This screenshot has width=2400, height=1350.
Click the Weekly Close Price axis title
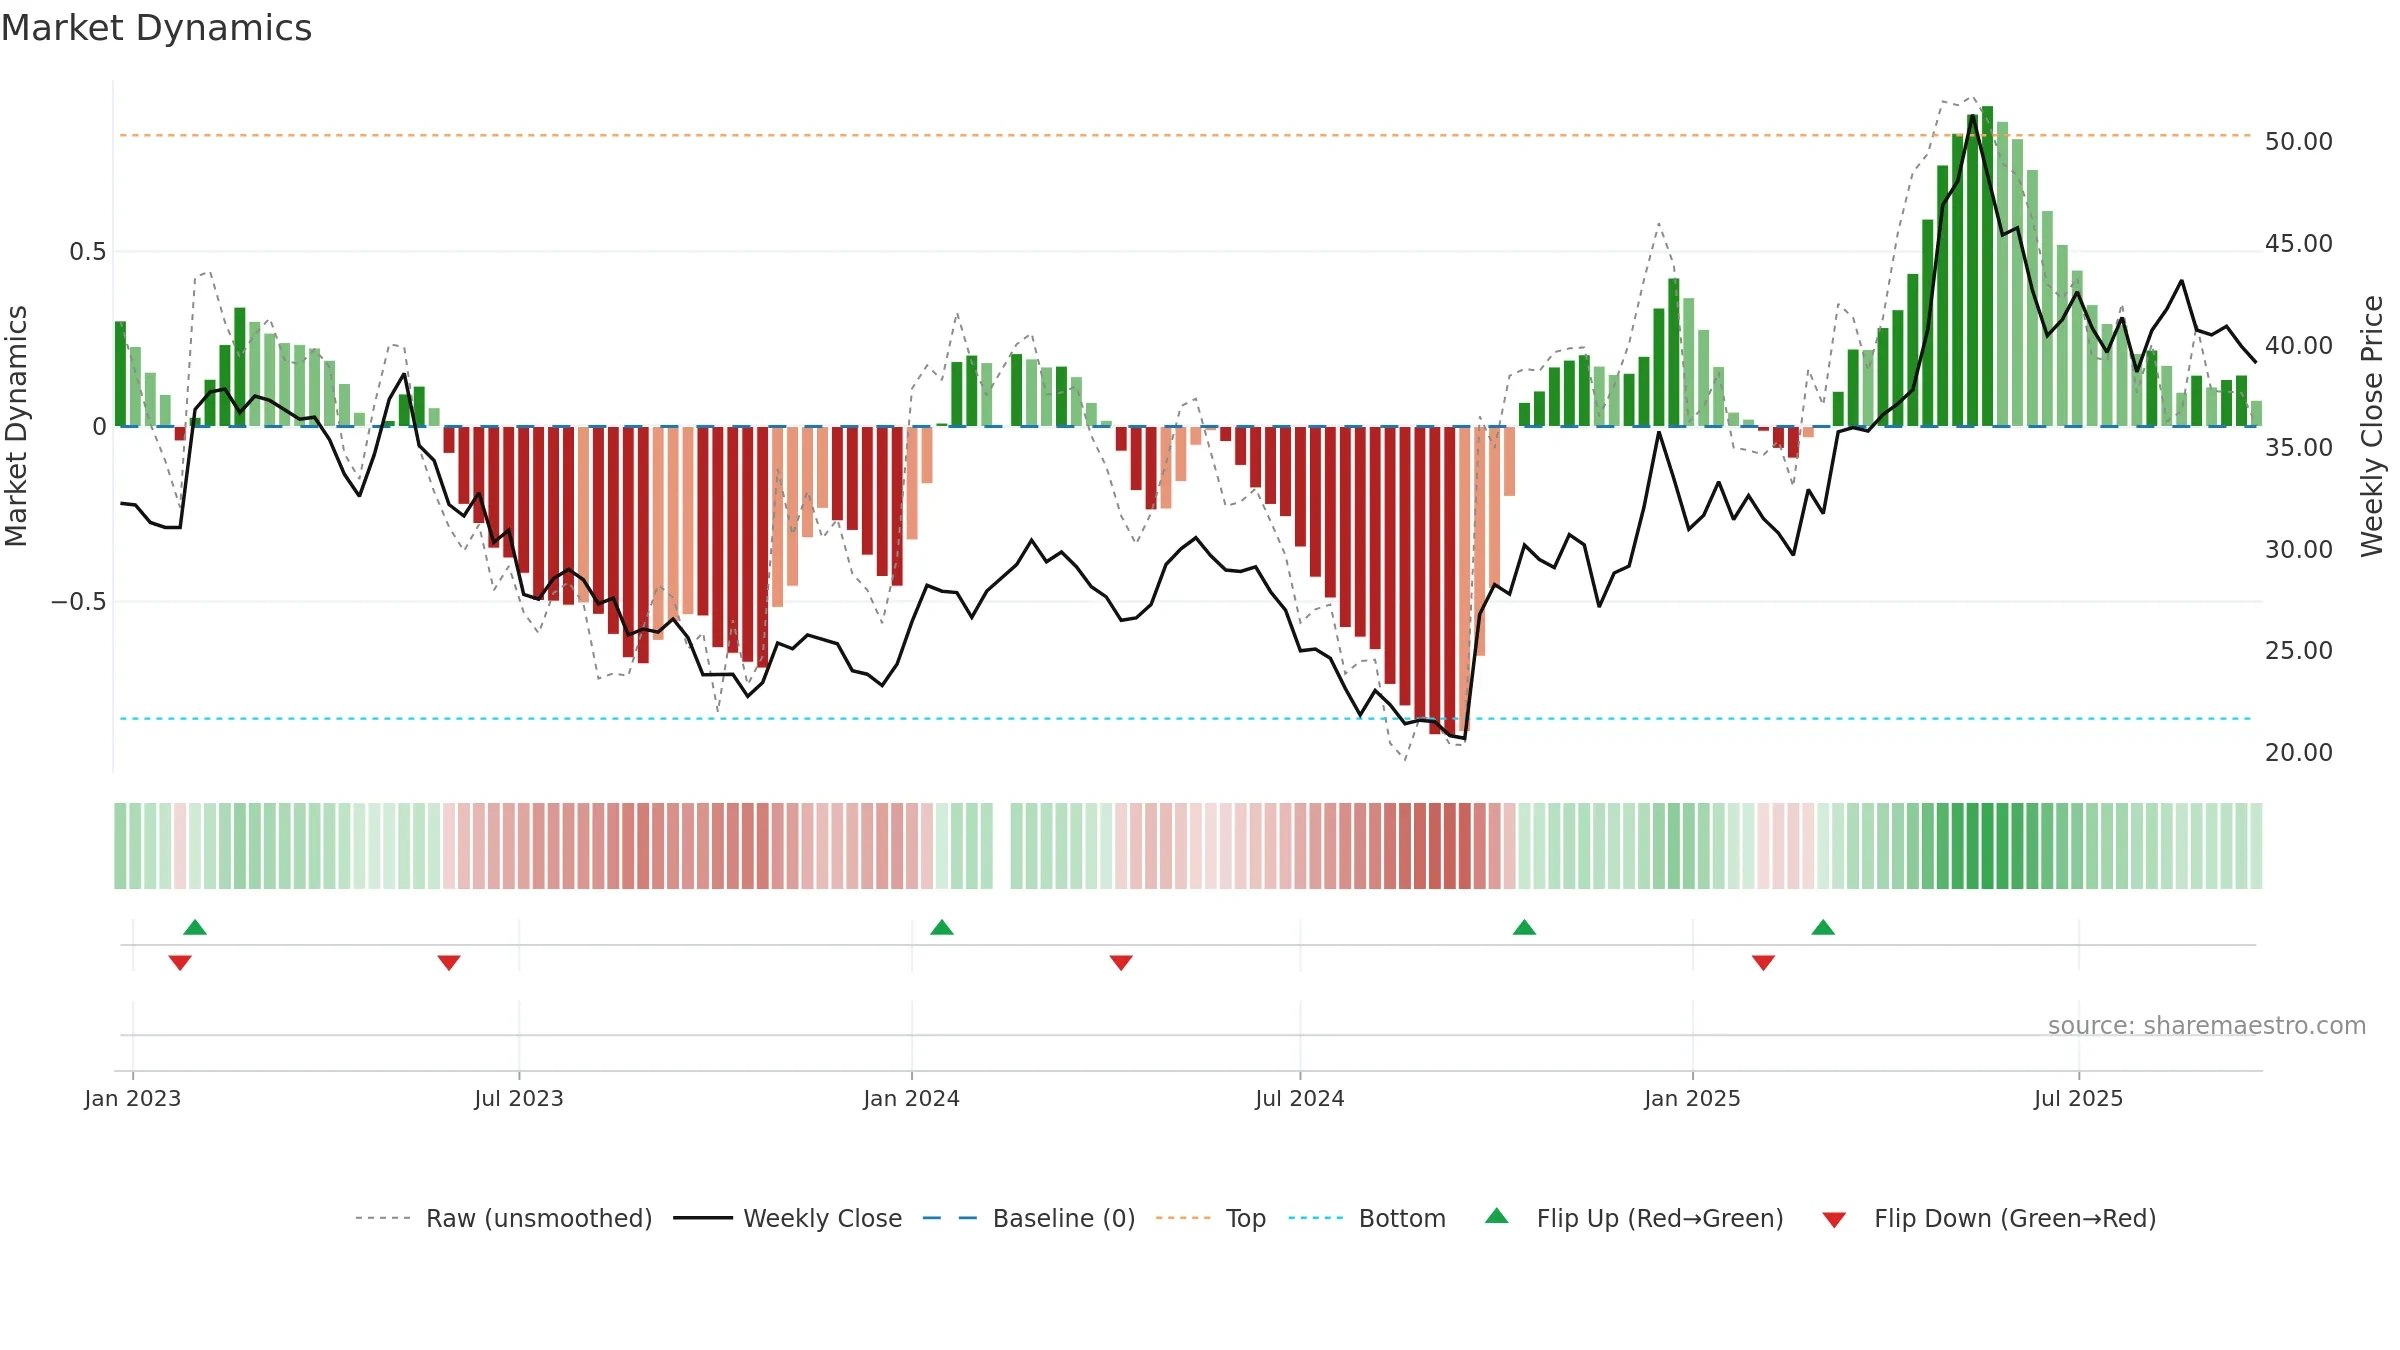pyautogui.click(x=2373, y=426)
